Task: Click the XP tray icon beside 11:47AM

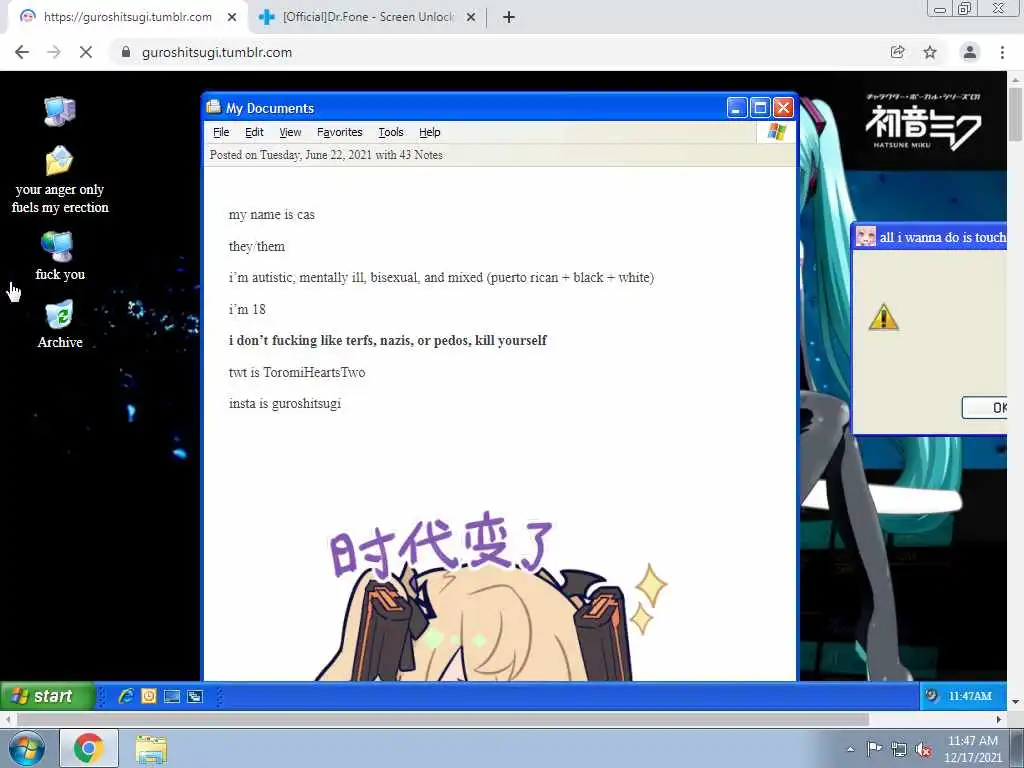Action: coord(932,696)
